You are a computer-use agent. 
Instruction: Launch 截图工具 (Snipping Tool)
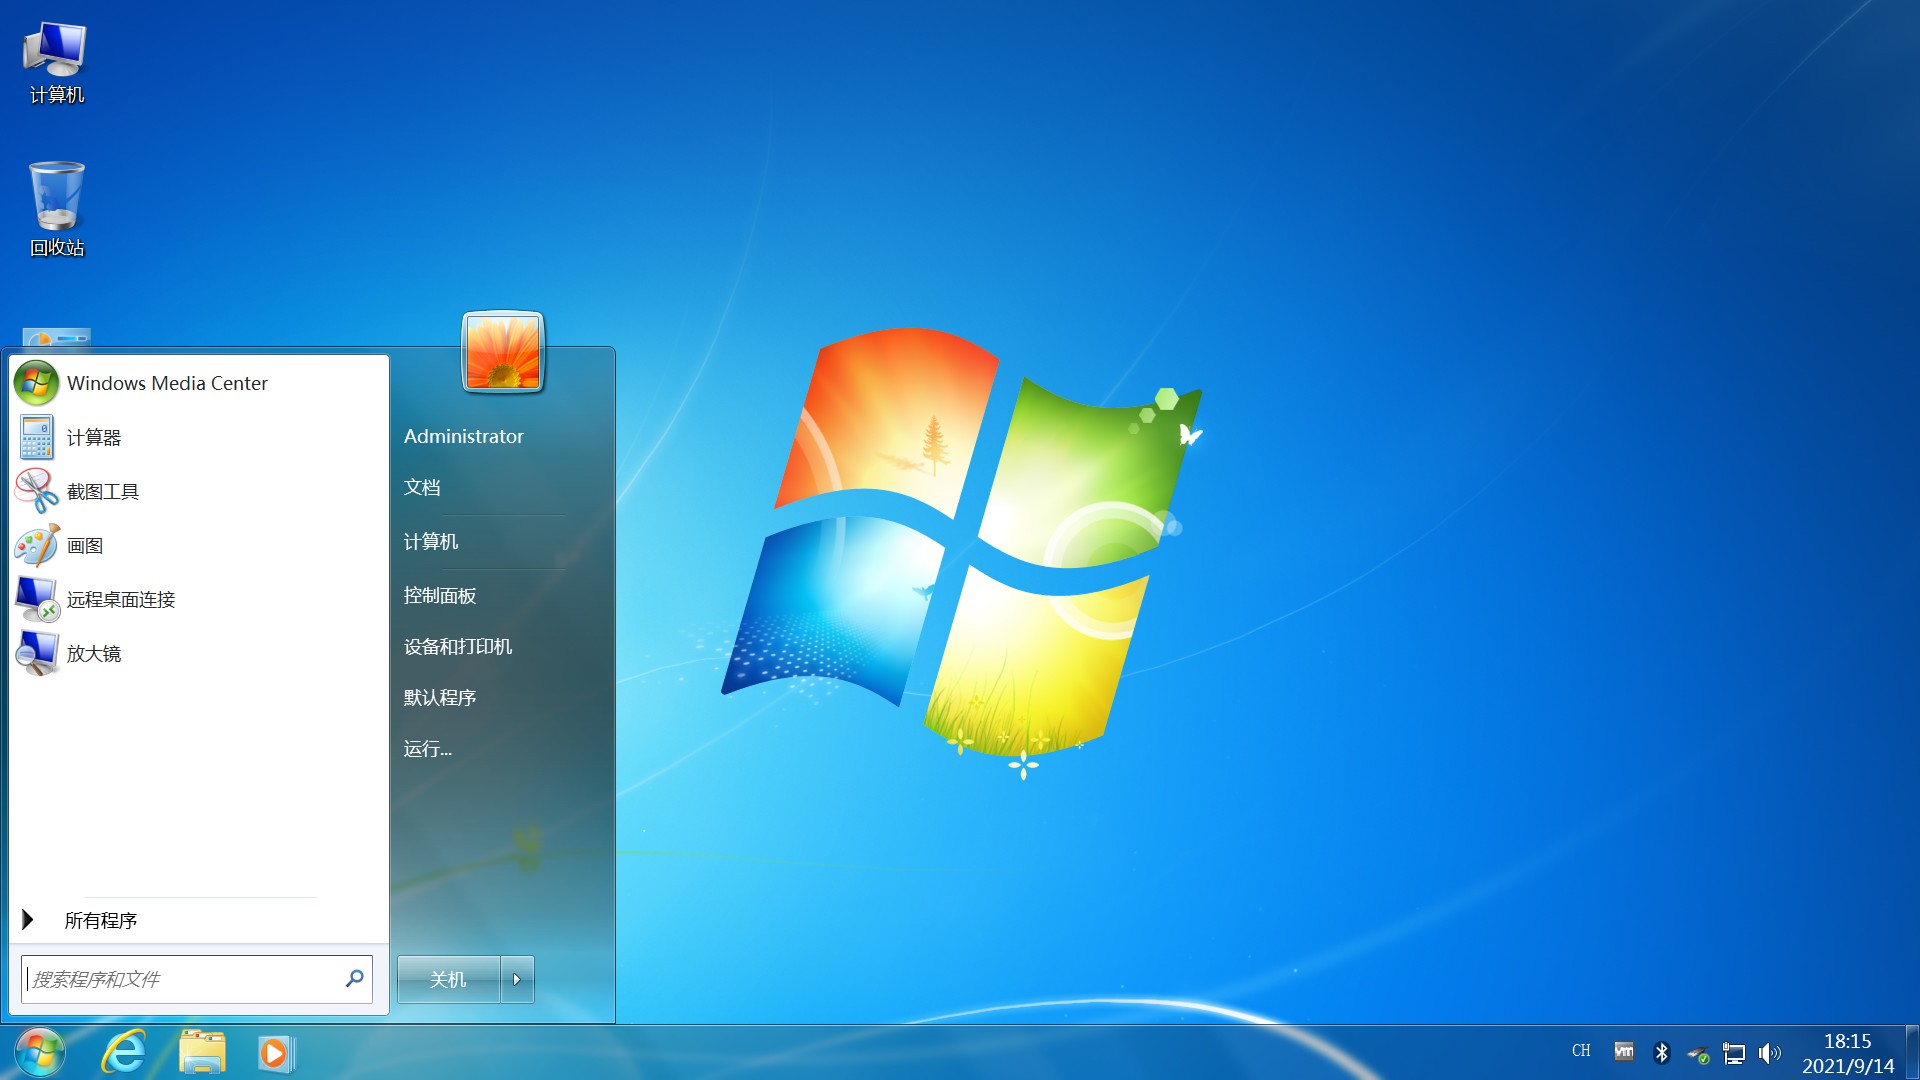tap(102, 491)
